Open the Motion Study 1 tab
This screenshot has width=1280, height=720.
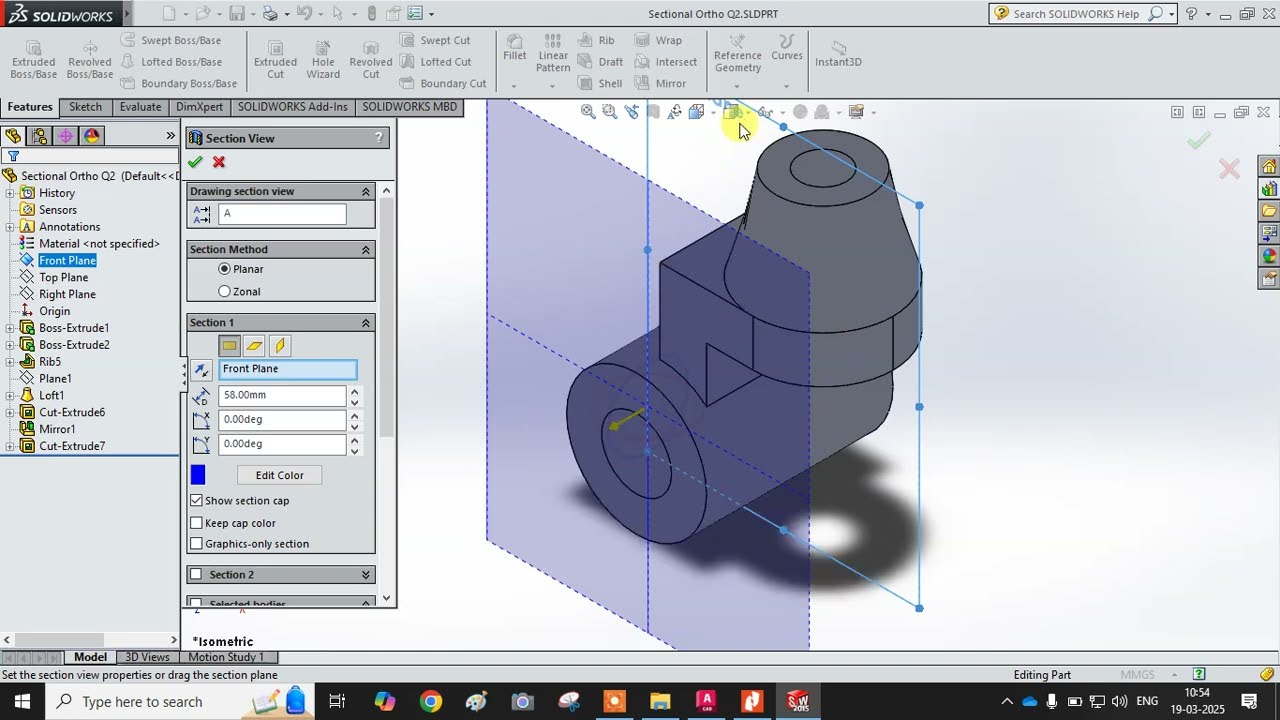(226, 657)
